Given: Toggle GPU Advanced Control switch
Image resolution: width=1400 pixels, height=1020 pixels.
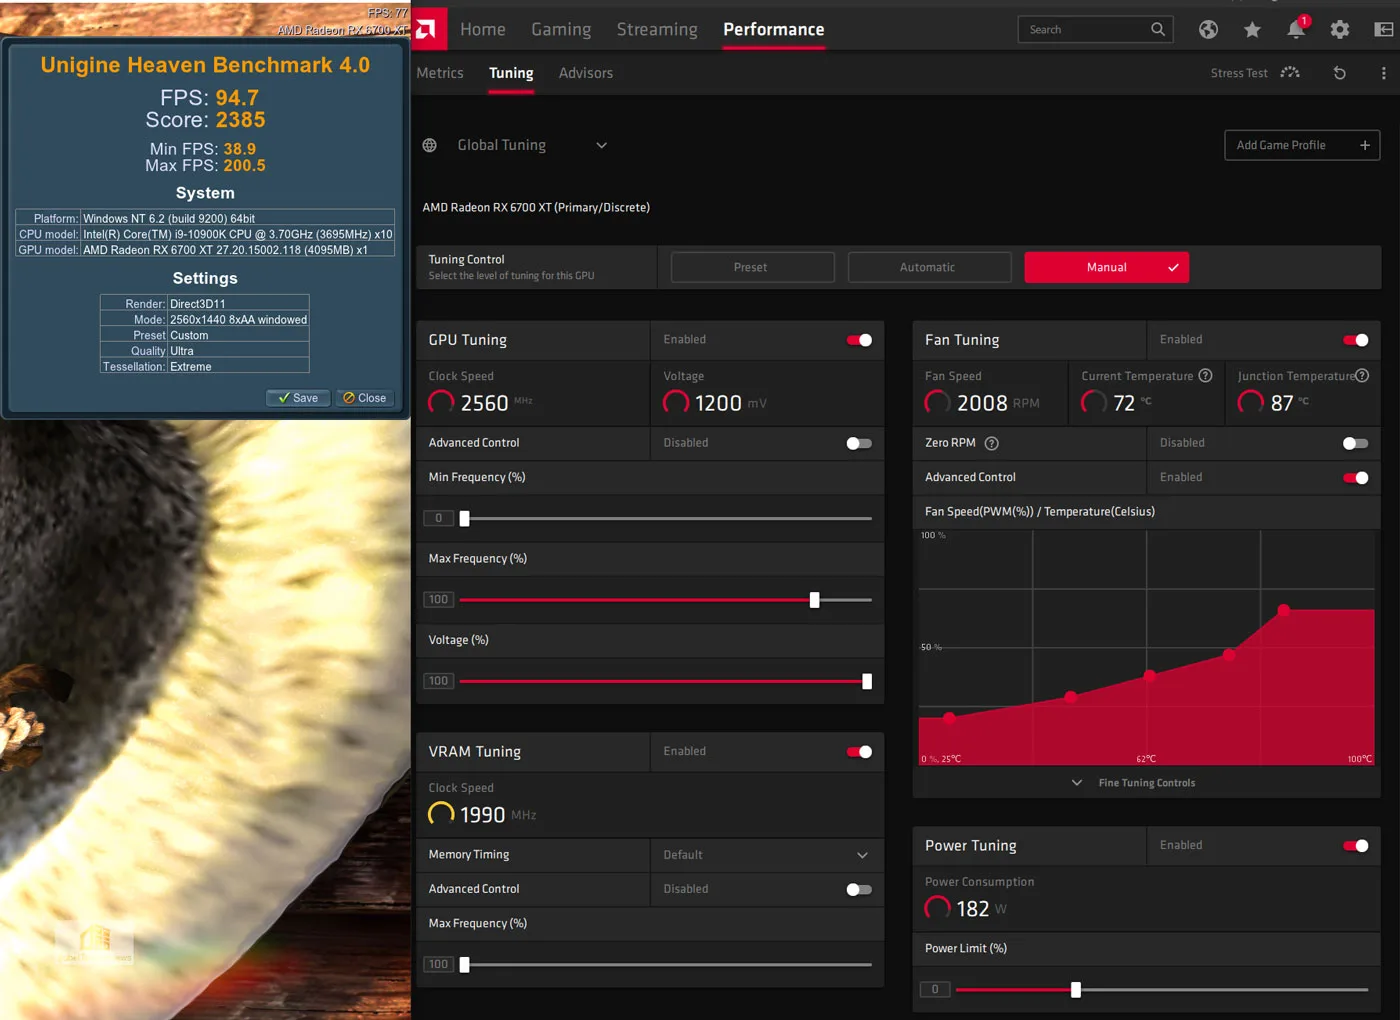Looking at the screenshot, I should point(859,443).
